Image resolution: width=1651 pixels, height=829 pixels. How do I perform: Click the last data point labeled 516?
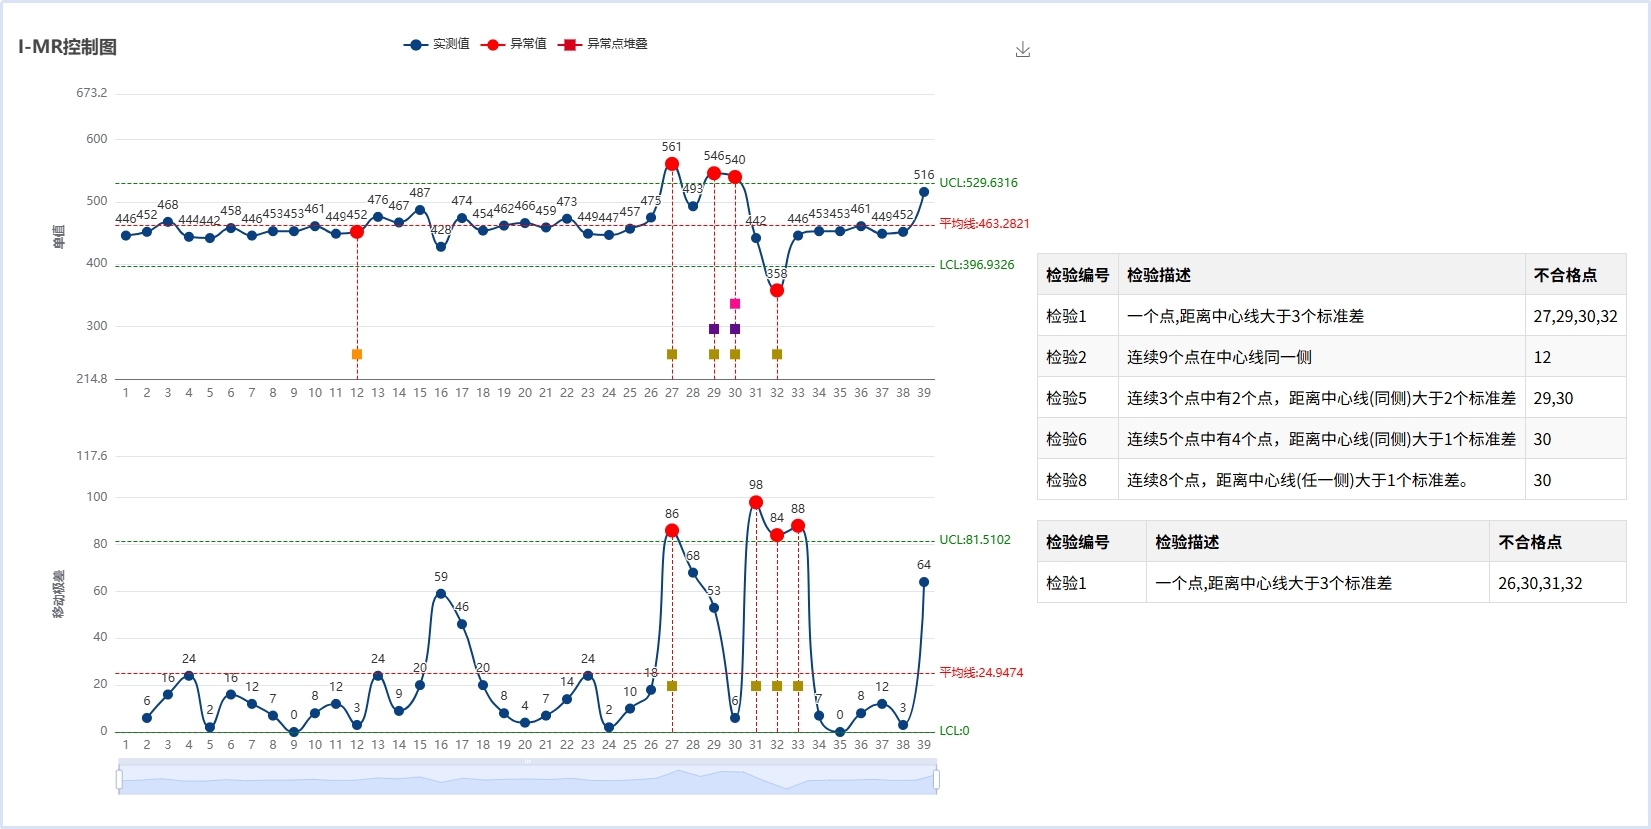pos(924,192)
